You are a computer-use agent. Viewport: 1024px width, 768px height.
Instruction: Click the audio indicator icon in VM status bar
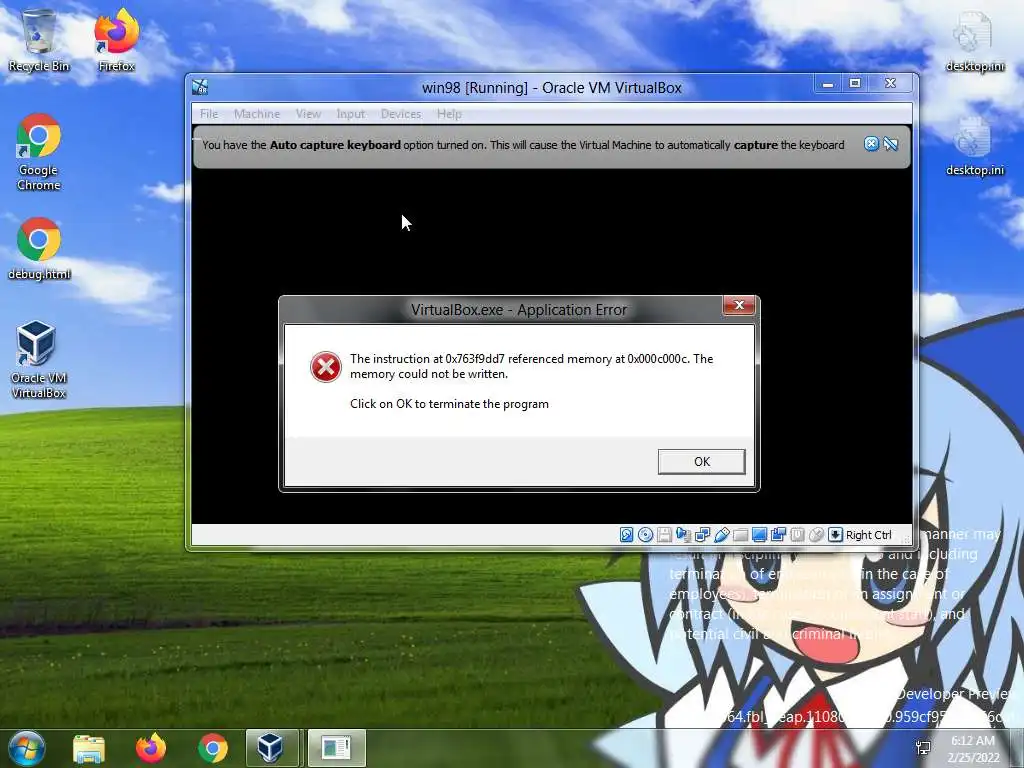pyautogui.click(x=683, y=535)
